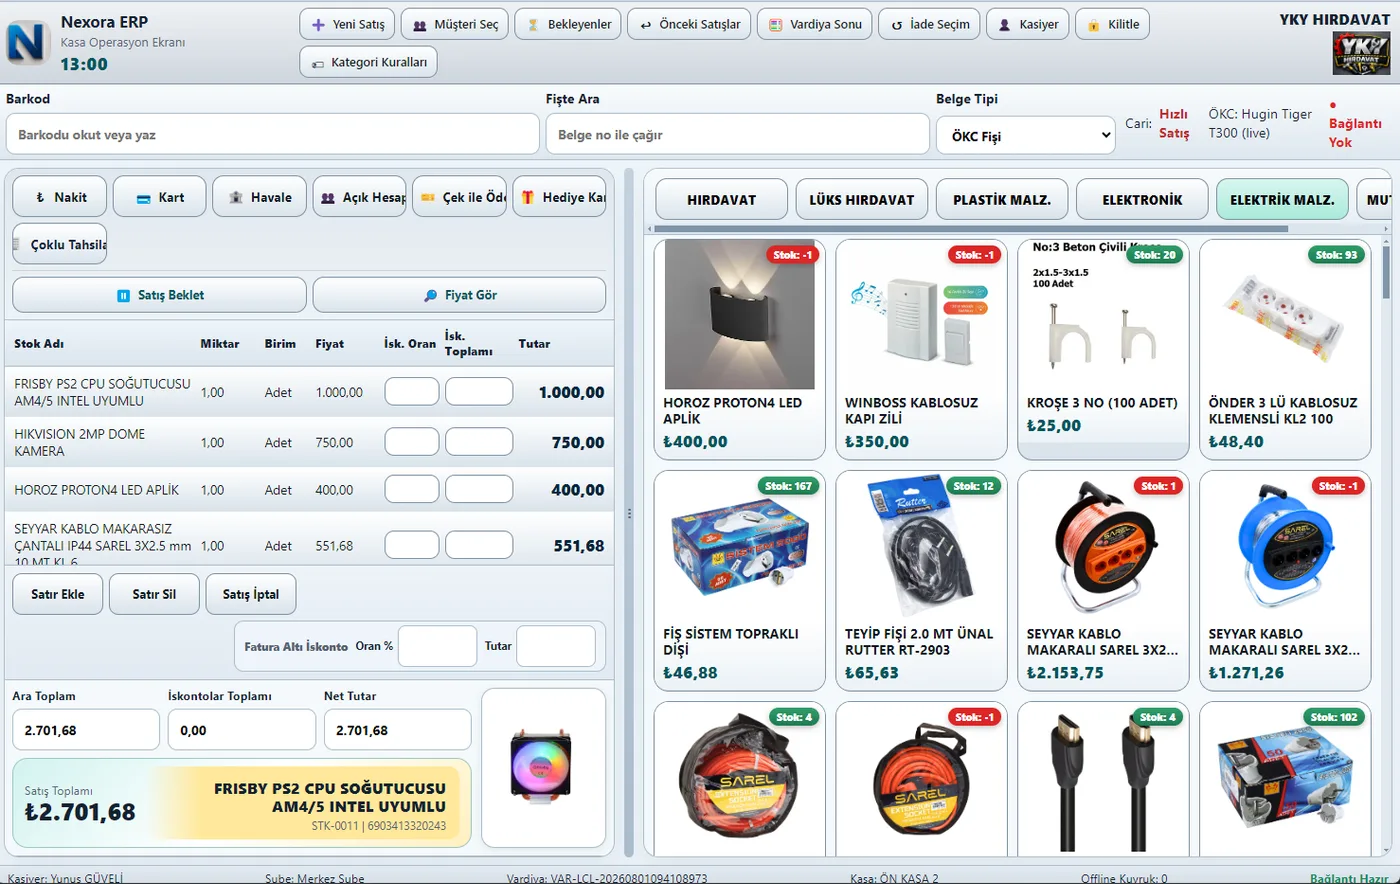Start a new sale with Yeni Satış
Image resolution: width=1400 pixels, height=884 pixels.
click(347, 24)
